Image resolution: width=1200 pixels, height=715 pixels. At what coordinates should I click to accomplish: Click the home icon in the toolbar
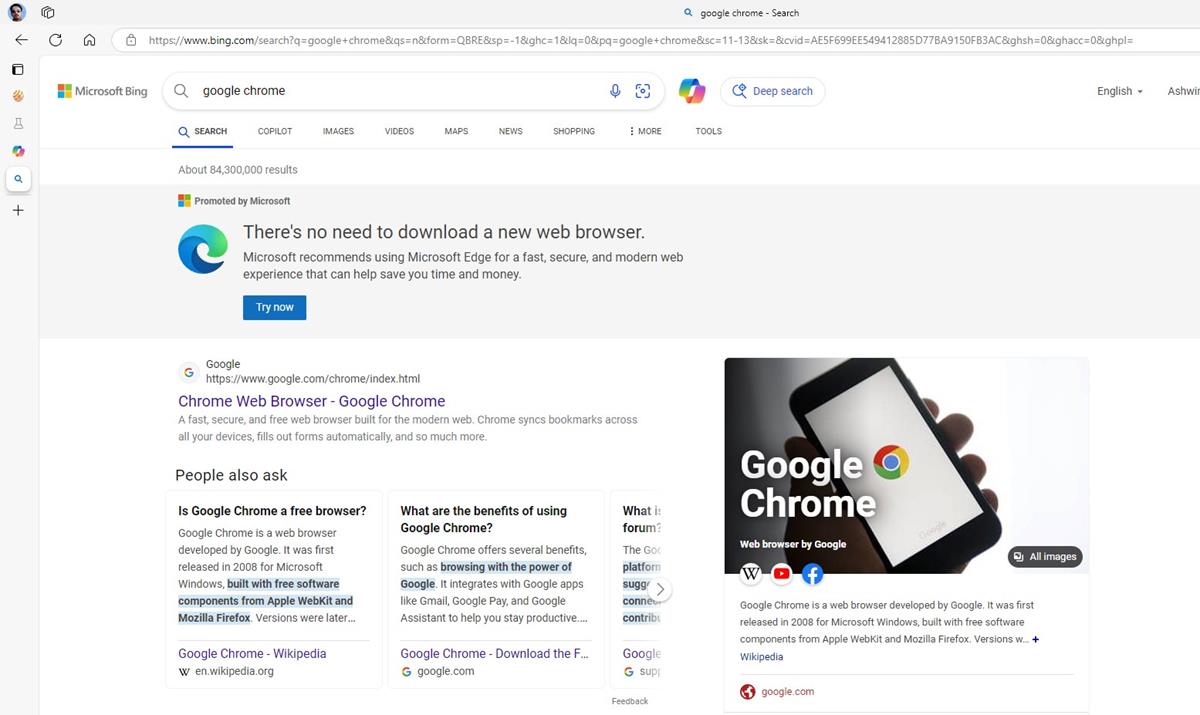89,40
